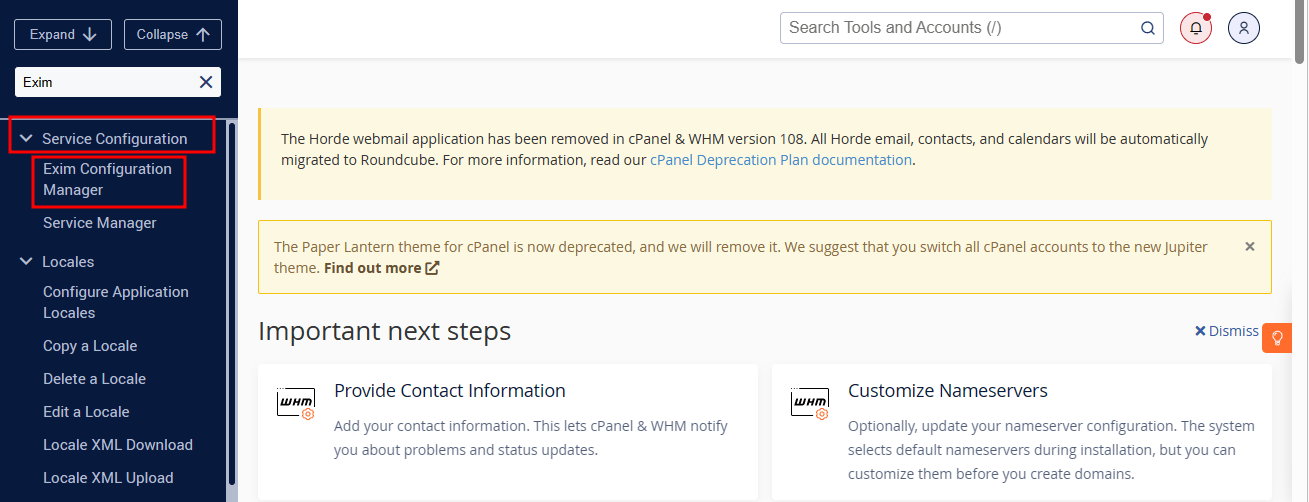Screen dimensions: 1309x502
Task: Open Locale XML Download
Action: (118, 445)
